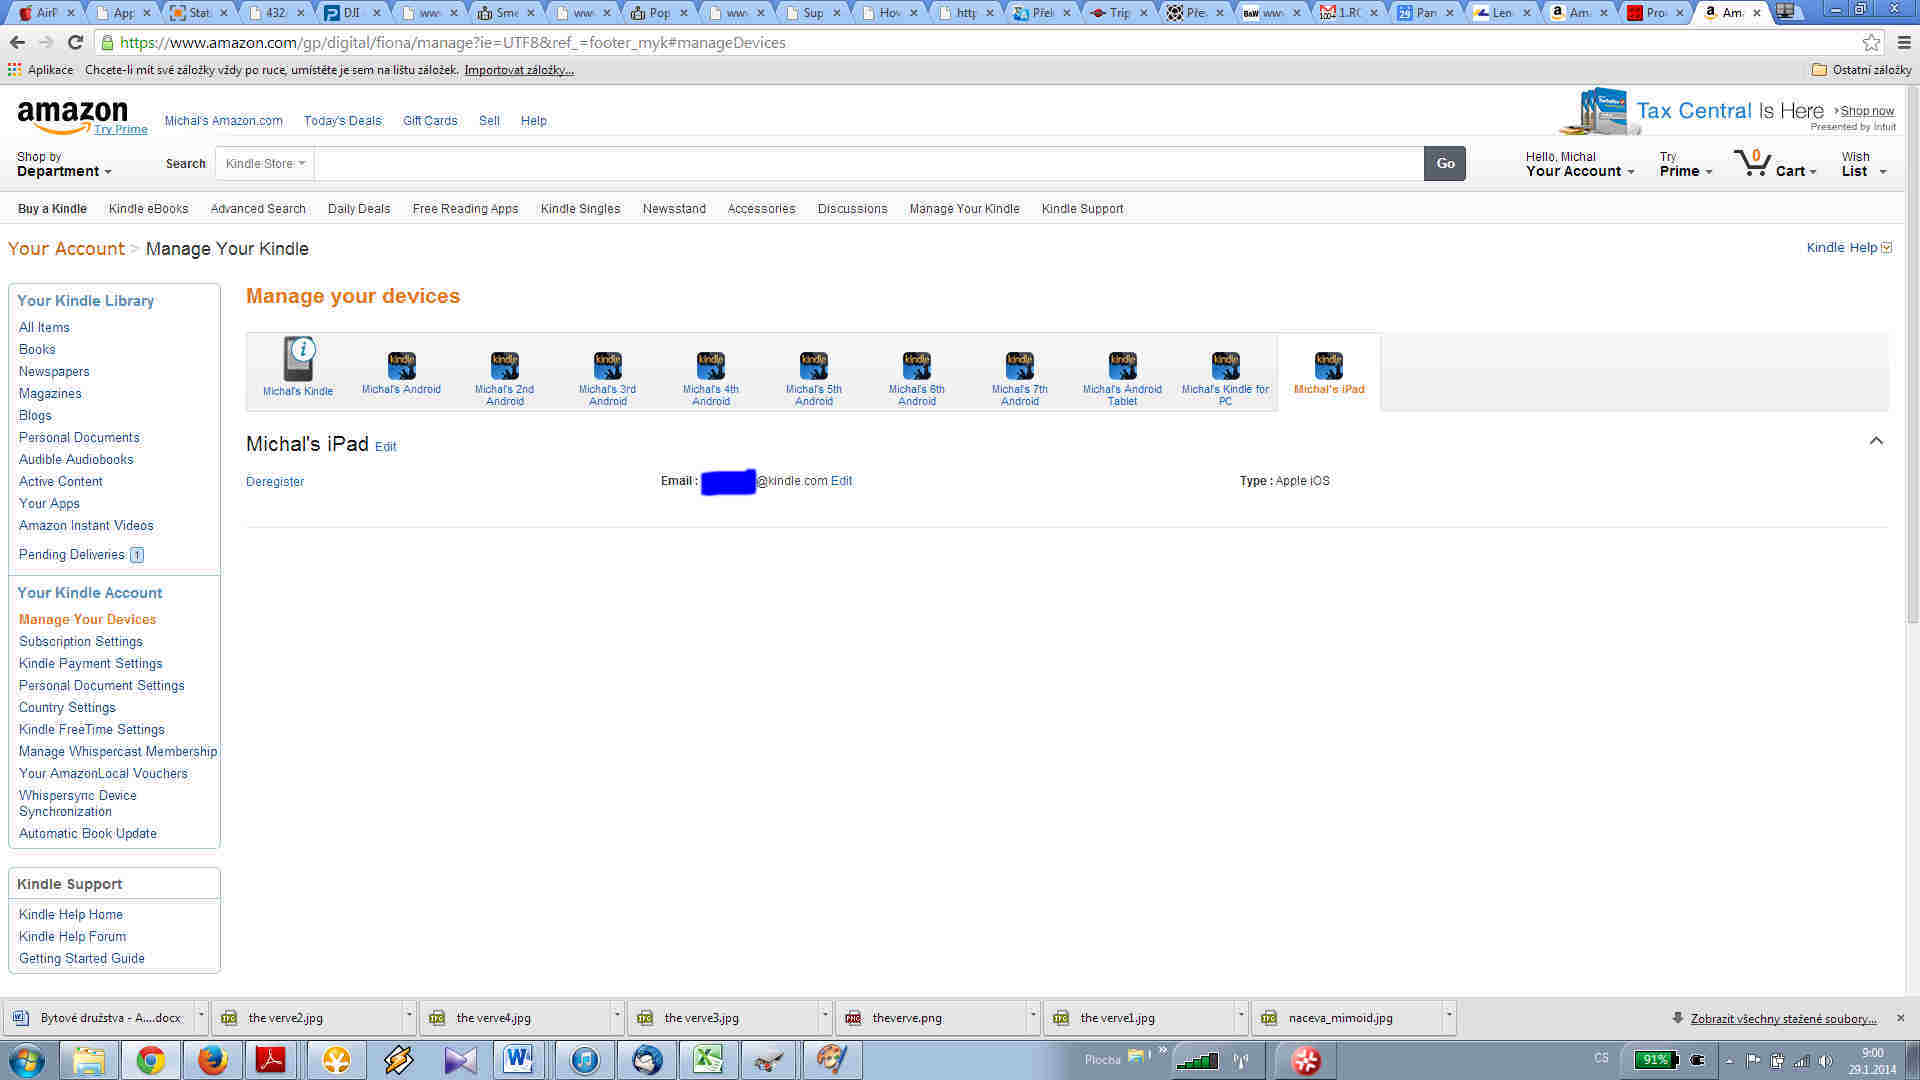Click Your Account breadcrumb link
The image size is (1920, 1080).
point(66,249)
